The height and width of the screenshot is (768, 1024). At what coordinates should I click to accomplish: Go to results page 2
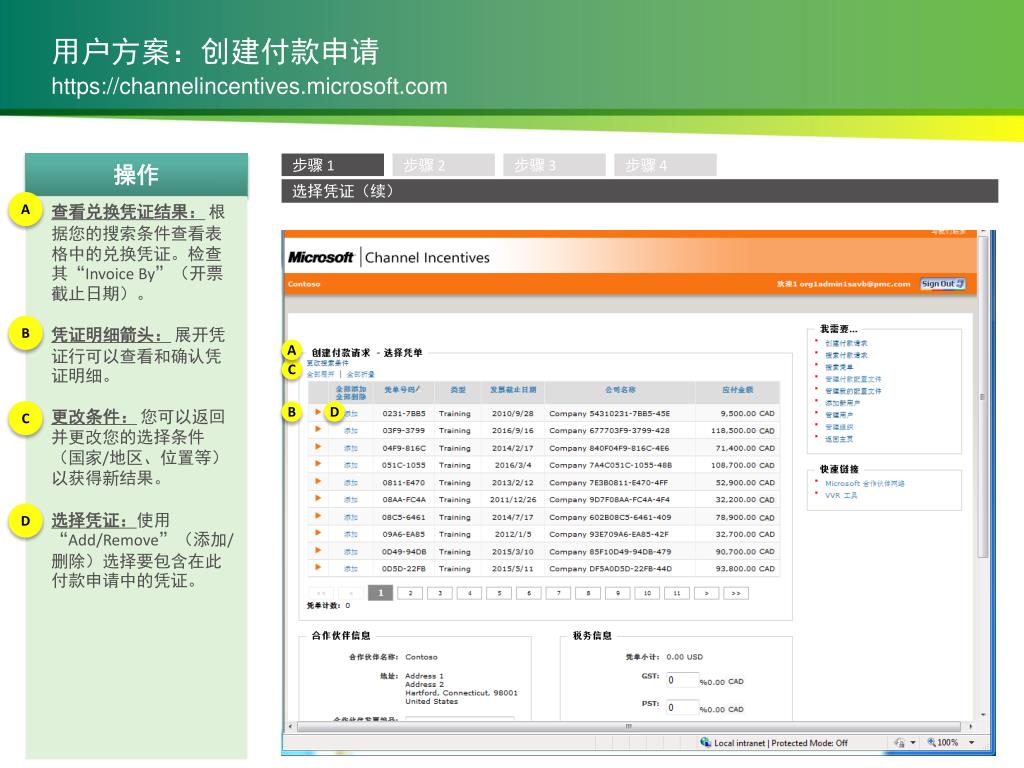(x=410, y=593)
